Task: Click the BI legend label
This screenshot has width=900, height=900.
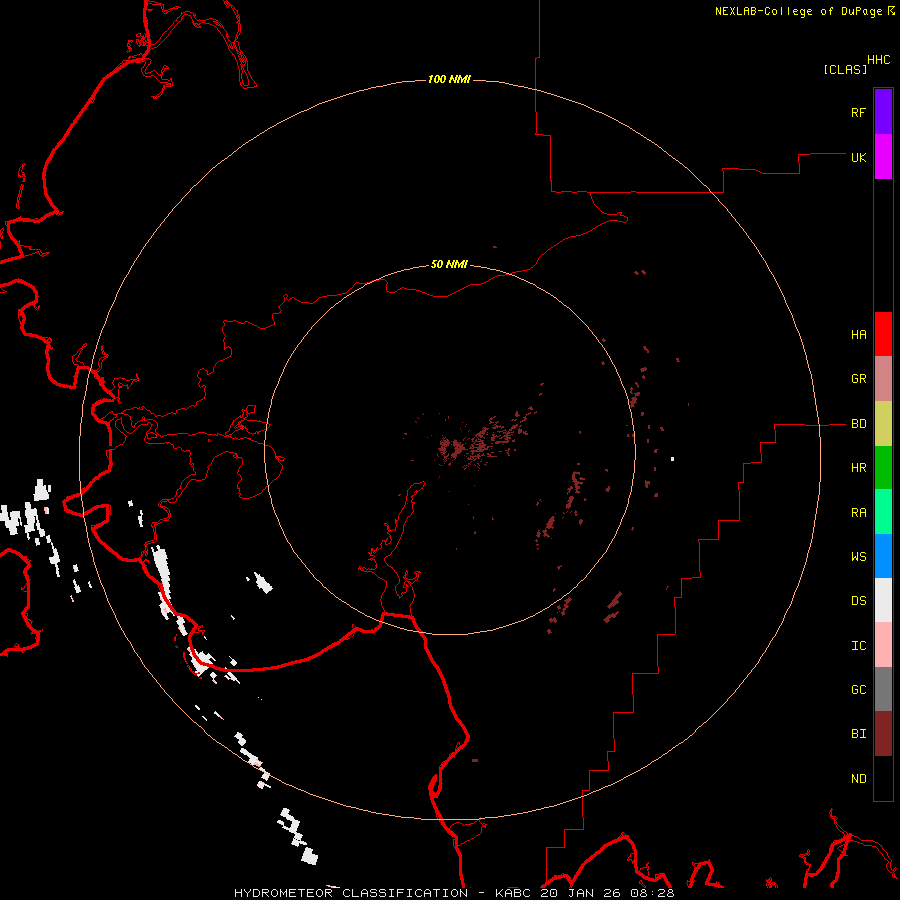Action: pyautogui.click(x=859, y=734)
